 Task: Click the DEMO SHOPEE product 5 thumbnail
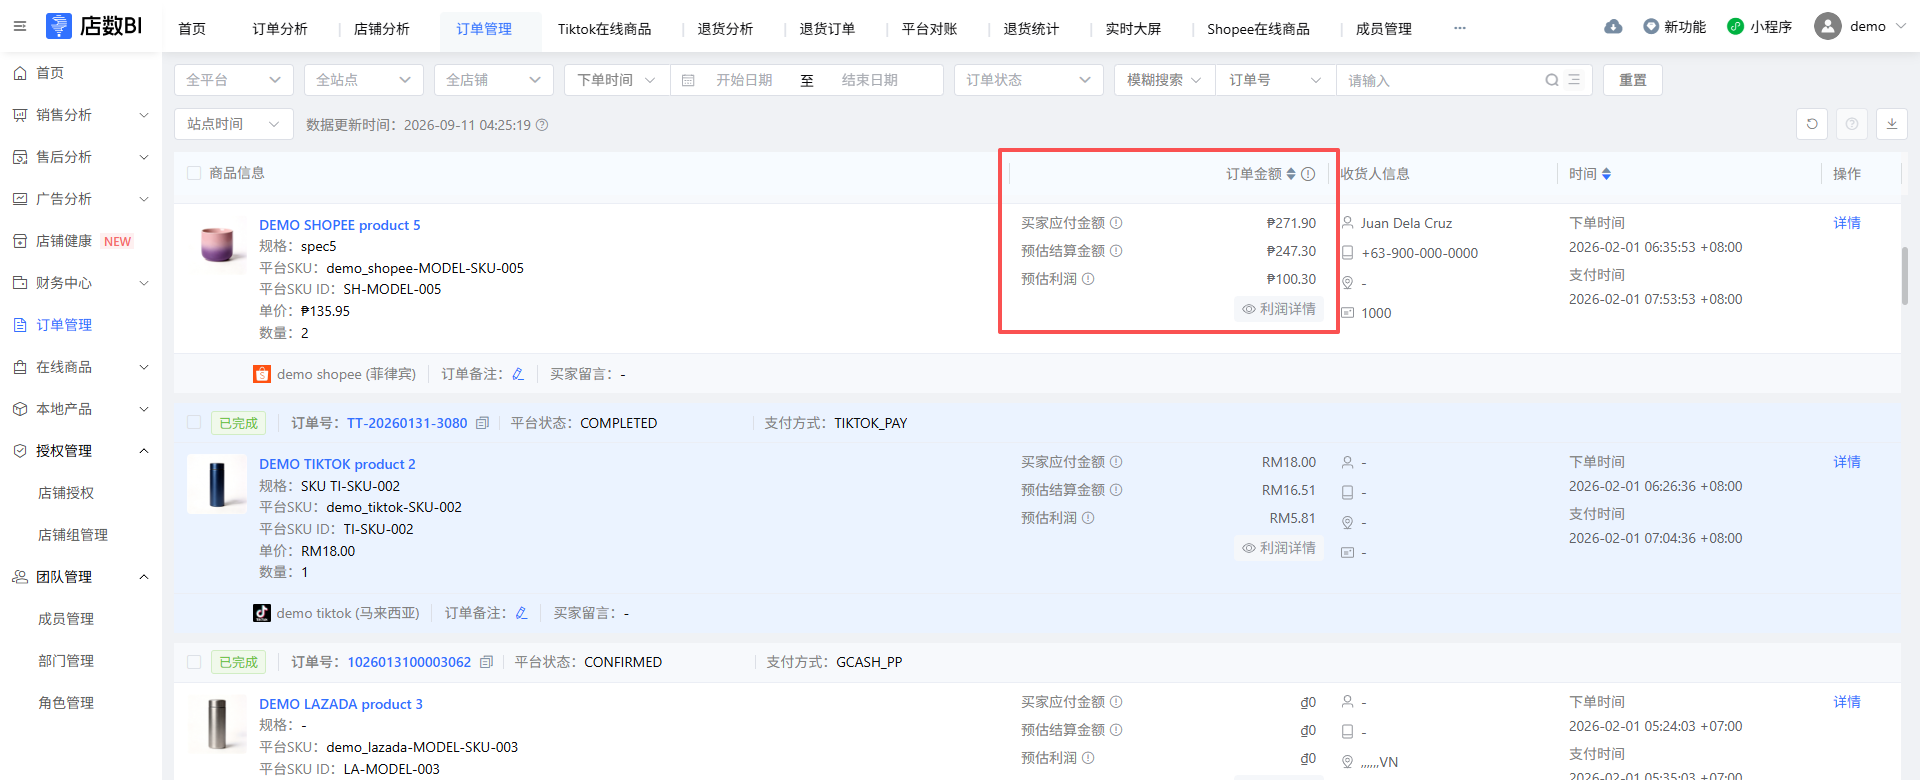coord(217,245)
